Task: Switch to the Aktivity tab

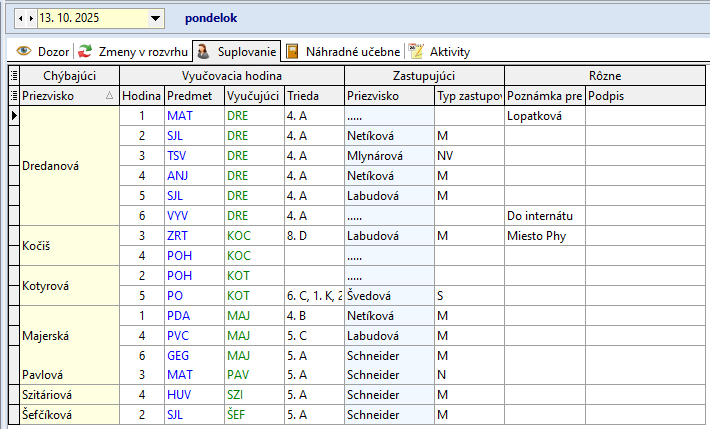Action: (449, 51)
